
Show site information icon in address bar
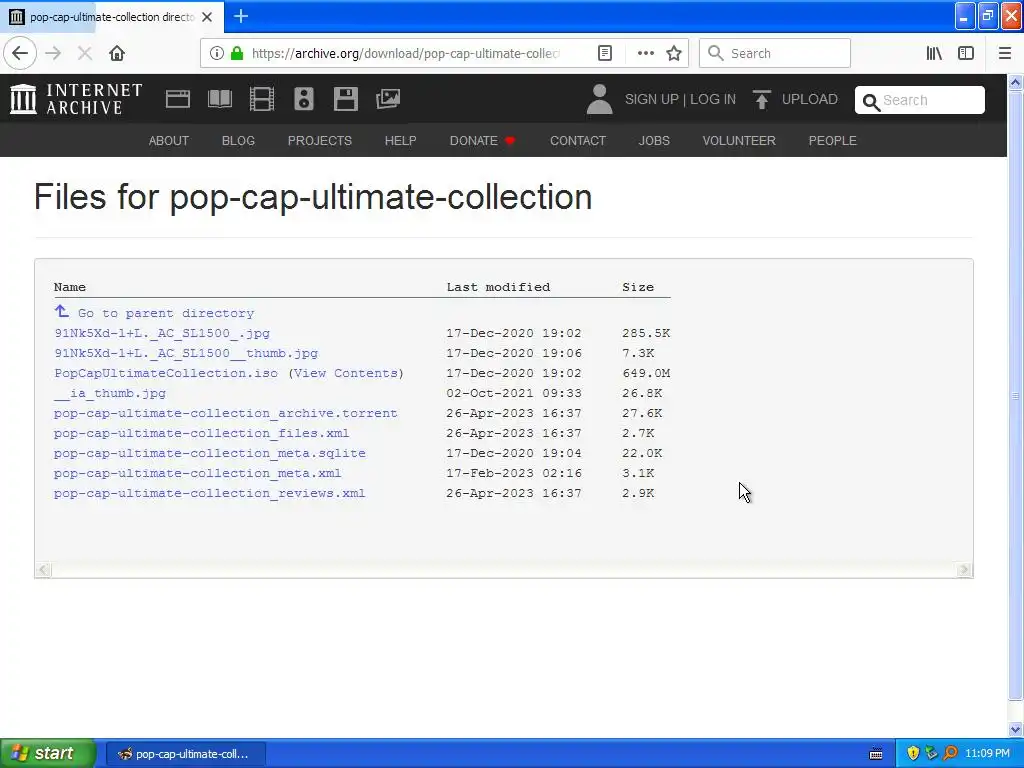click(217, 54)
